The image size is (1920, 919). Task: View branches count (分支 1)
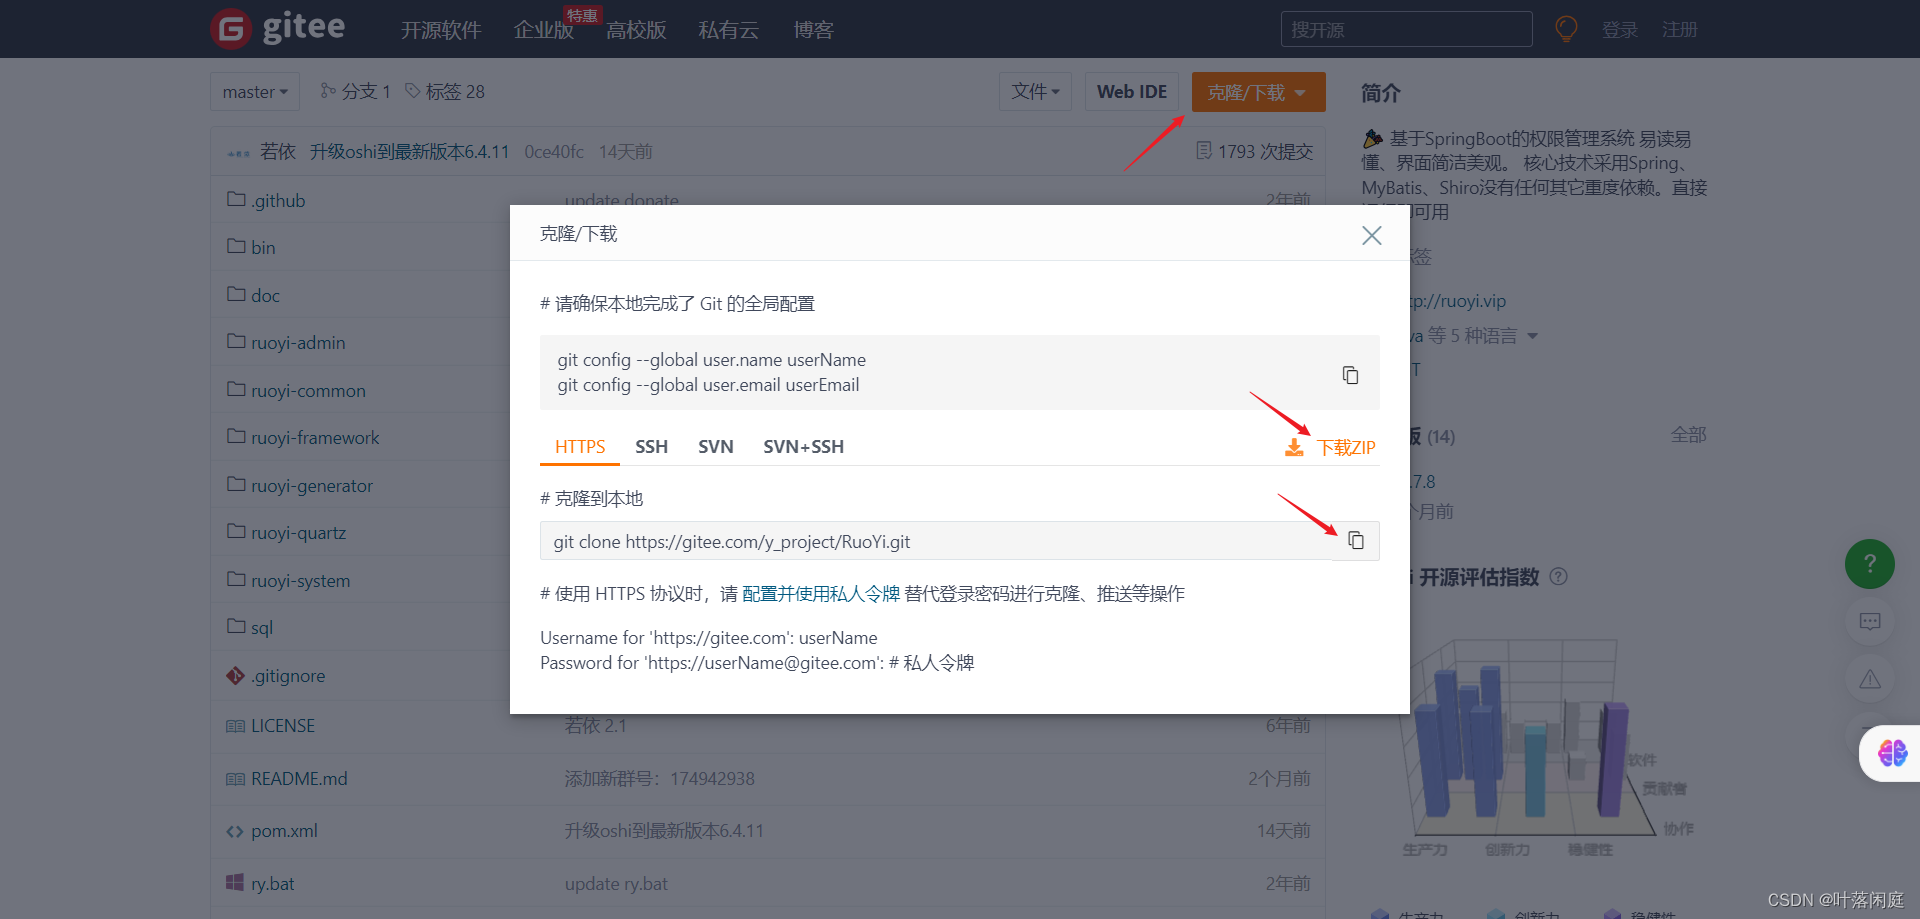pos(355,92)
